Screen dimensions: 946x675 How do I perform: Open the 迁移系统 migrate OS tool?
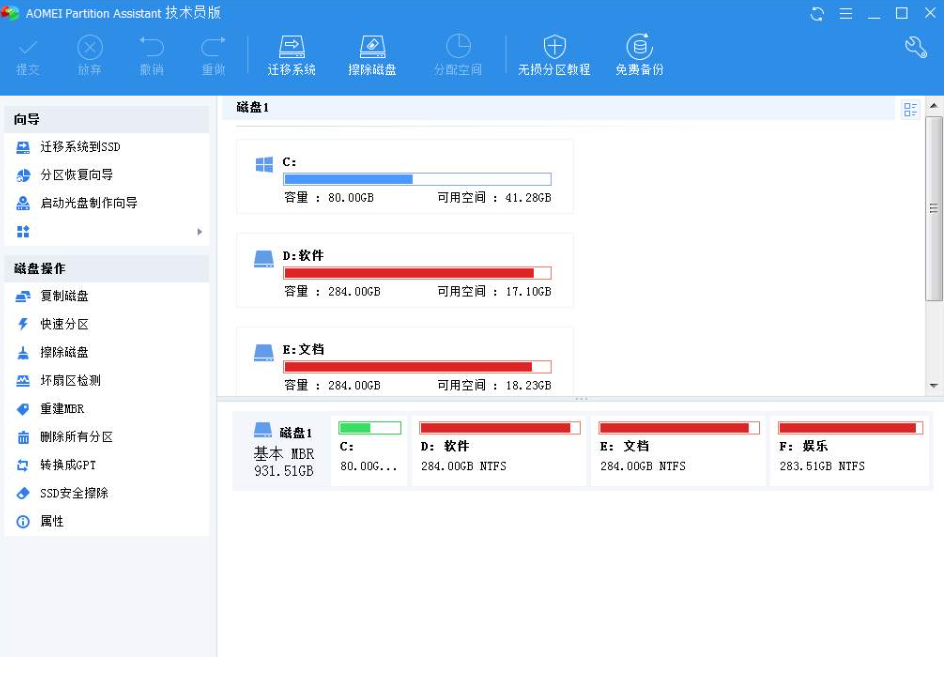[x=291, y=55]
